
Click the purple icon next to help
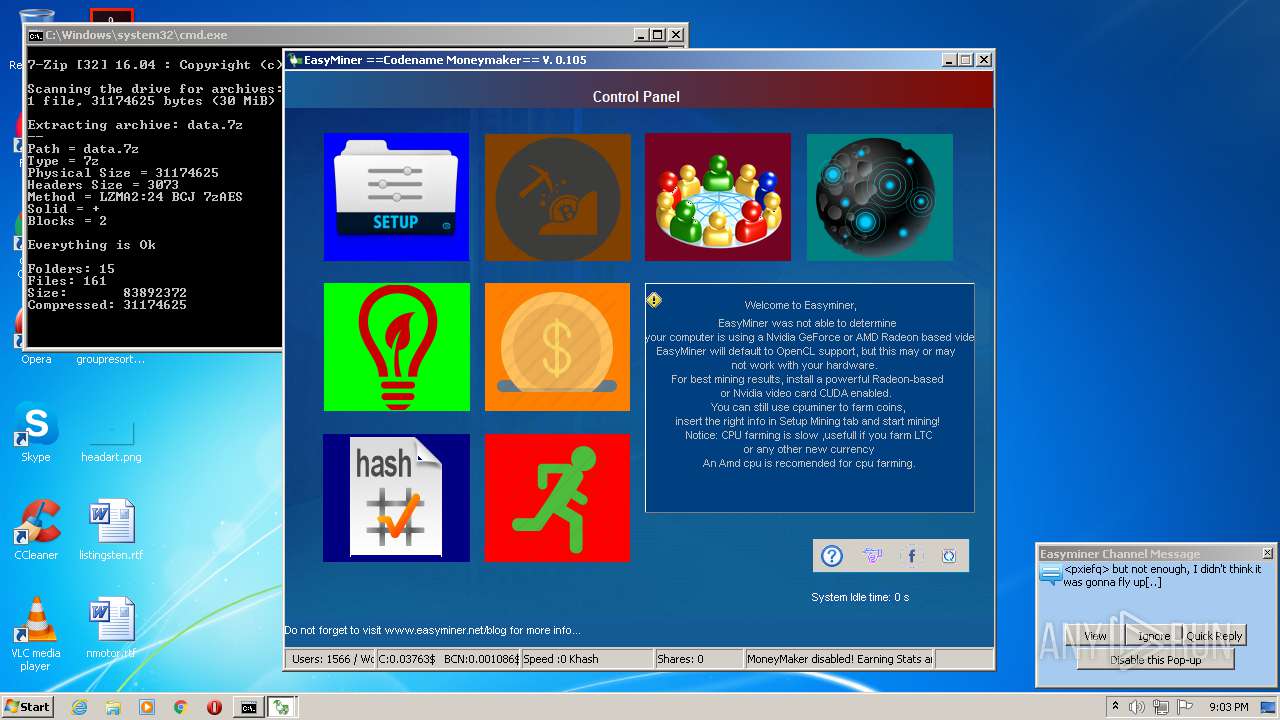pos(872,556)
